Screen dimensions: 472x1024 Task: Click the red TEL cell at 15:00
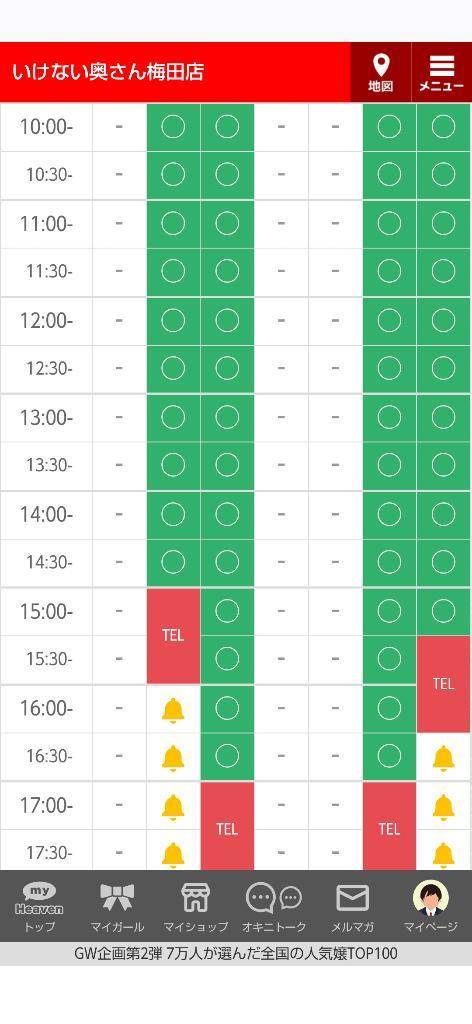pyautogui.click(x=173, y=635)
